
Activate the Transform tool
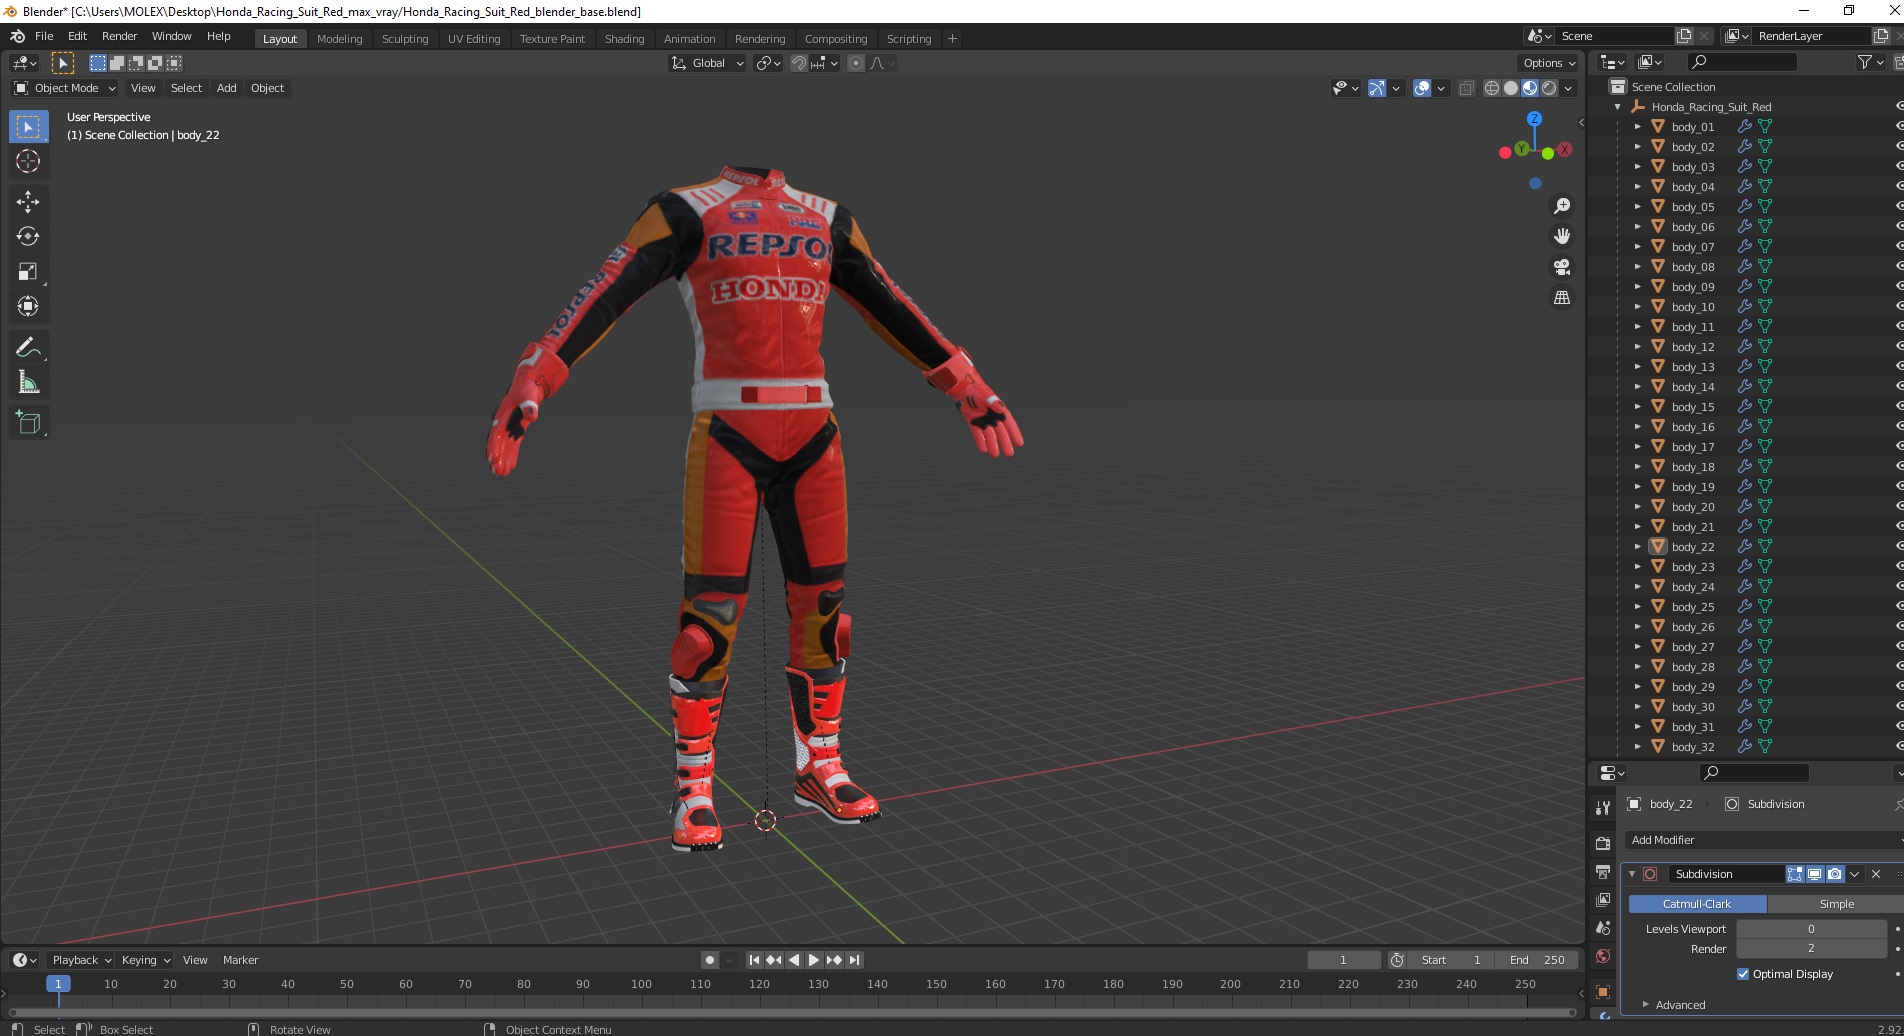[x=28, y=307]
